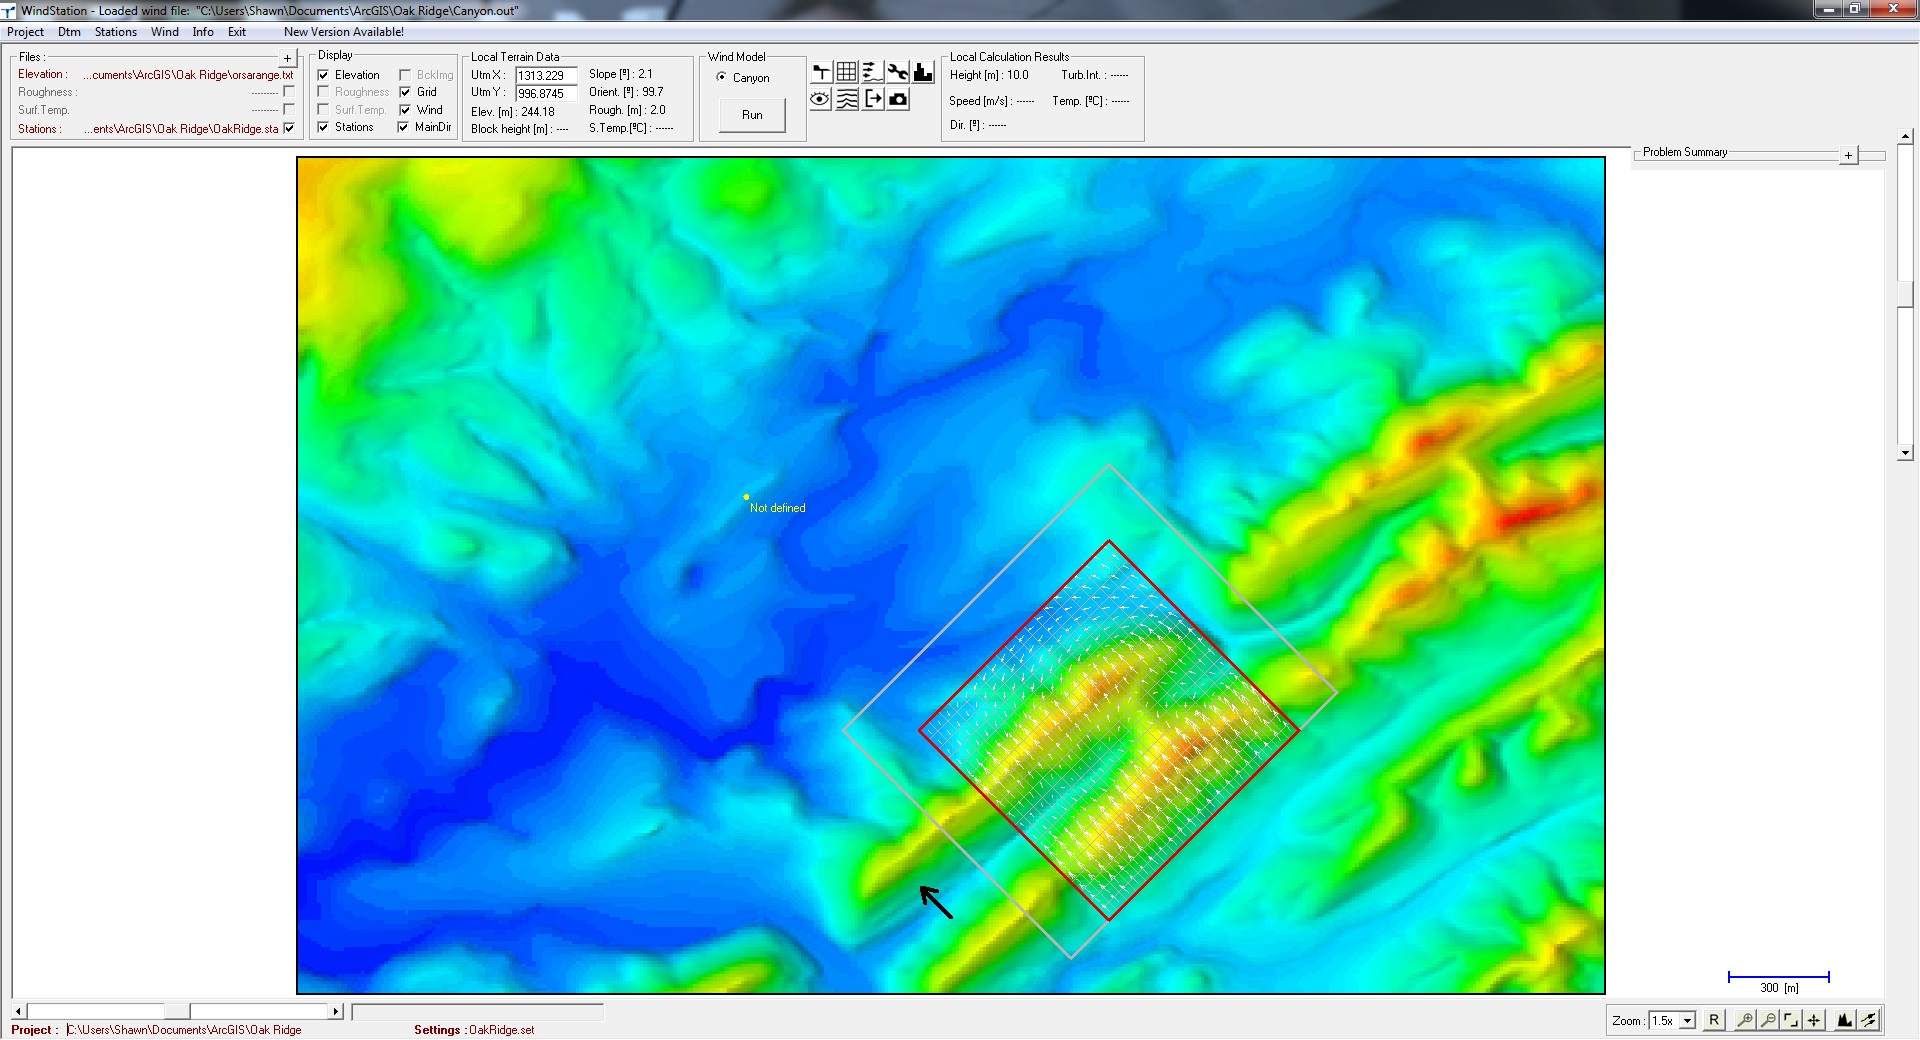This screenshot has width=1920, height=1040.
Task: Open the Info menu
Action: (x=203, y=32)
